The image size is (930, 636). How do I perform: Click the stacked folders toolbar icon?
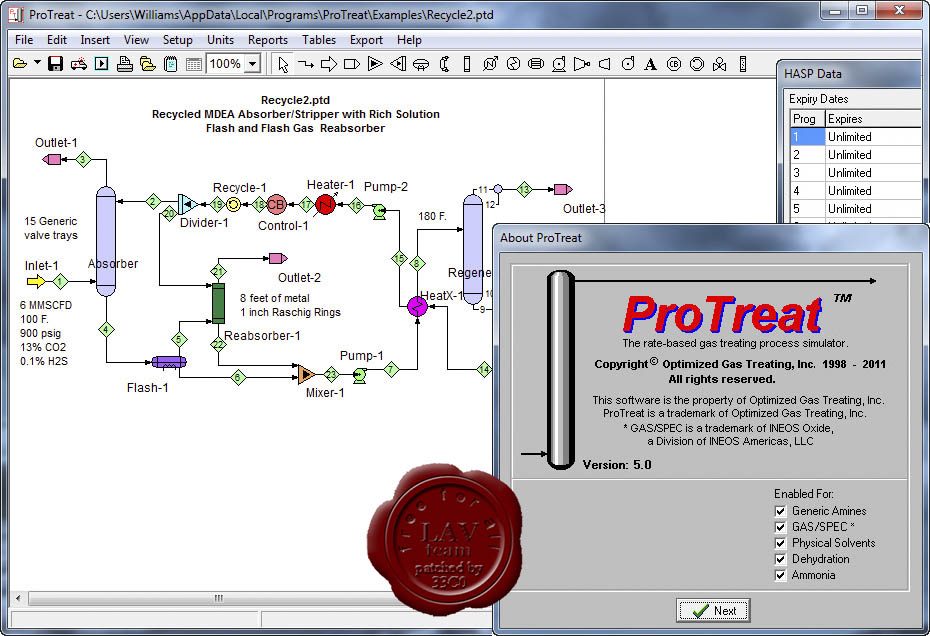(x=148, y=63)
